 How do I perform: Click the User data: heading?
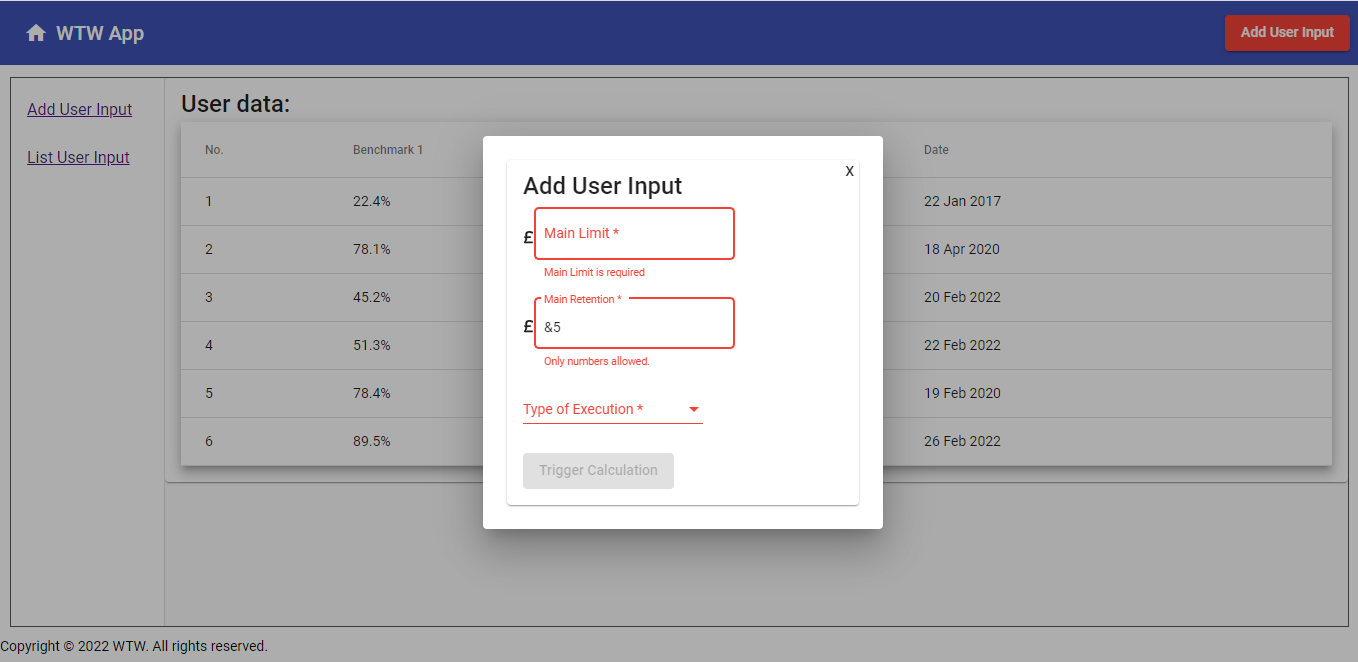pyautogui.click(x=236, y=103)
